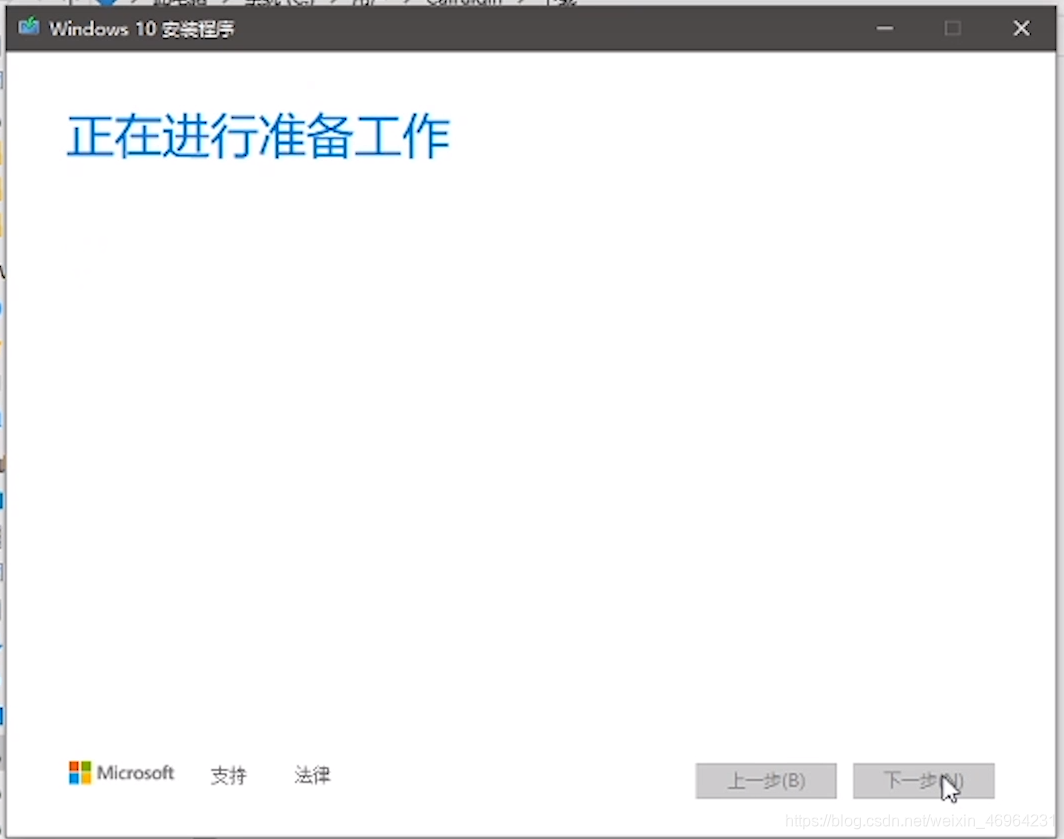Click the 上一步(B) back button

click(765, 781)
